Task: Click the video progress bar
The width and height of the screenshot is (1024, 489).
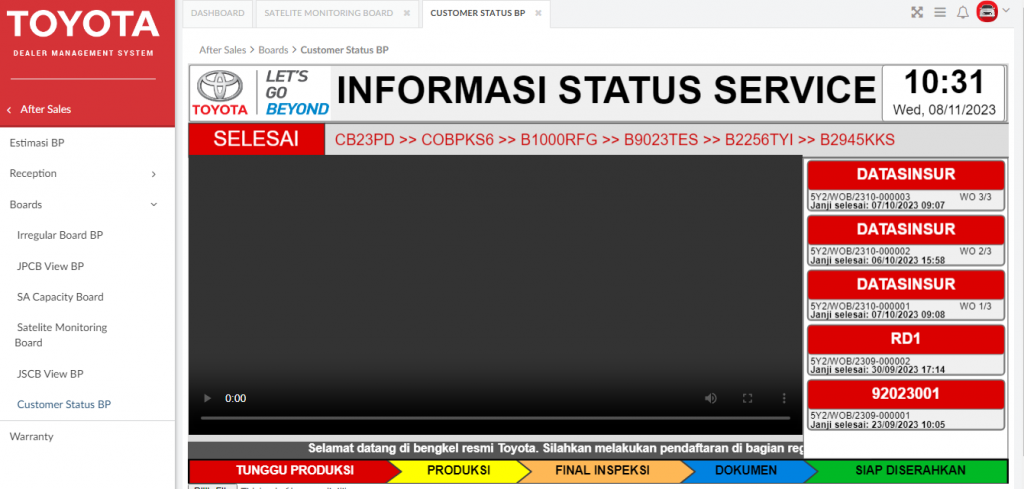Action: click(495, 418)
